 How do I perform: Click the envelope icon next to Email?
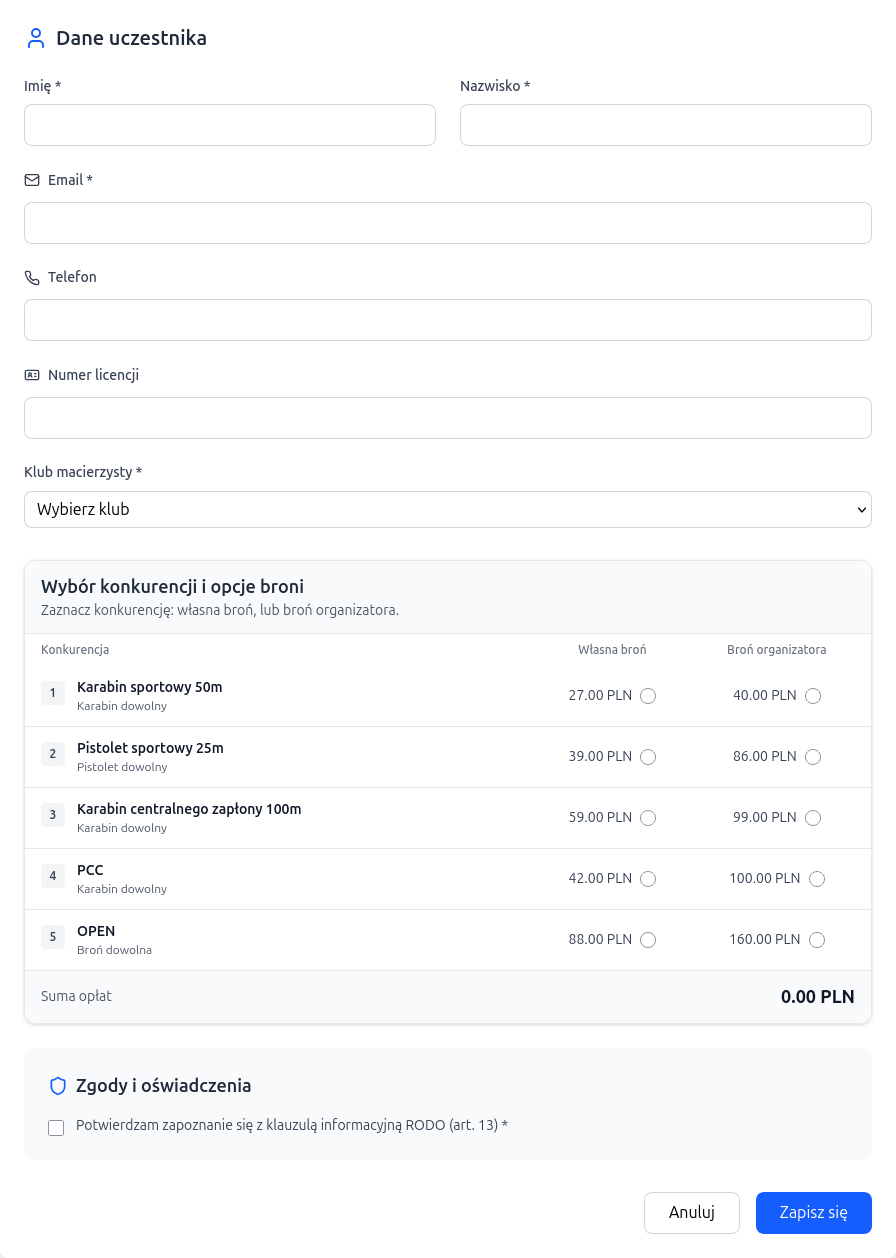click(32, 180)
